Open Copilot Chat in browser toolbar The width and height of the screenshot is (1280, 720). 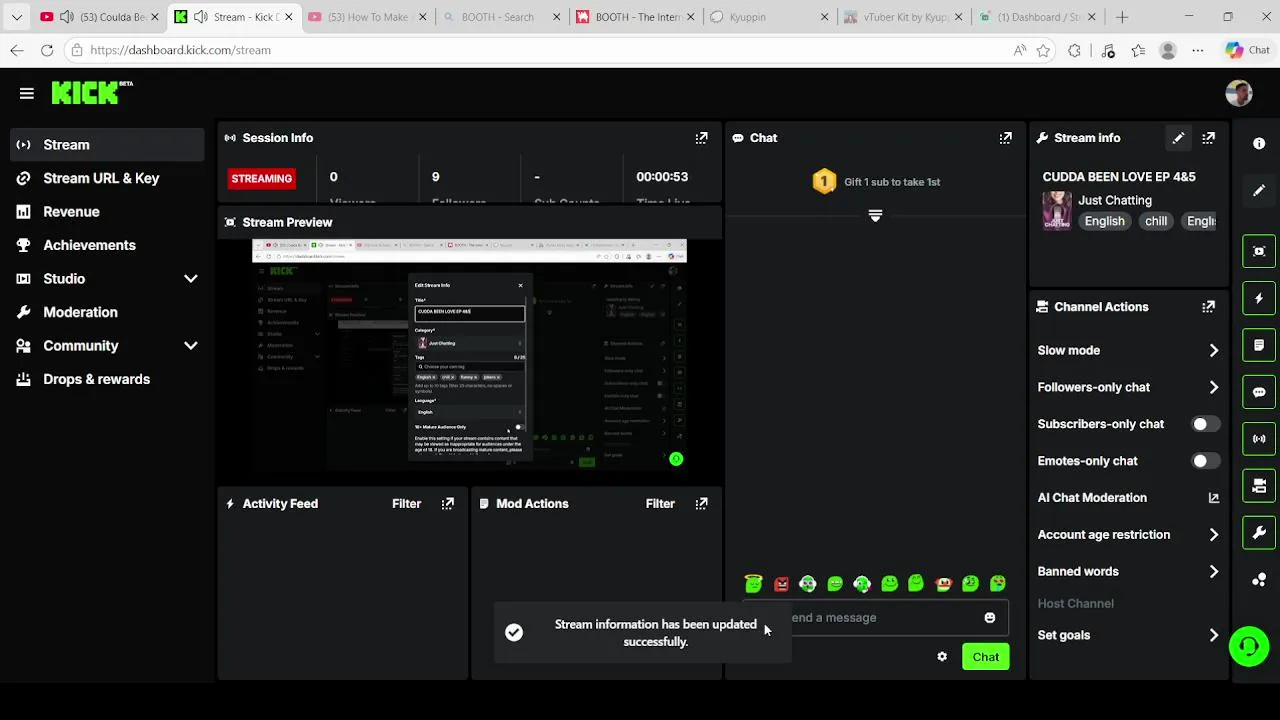(x=1248, y=50)
